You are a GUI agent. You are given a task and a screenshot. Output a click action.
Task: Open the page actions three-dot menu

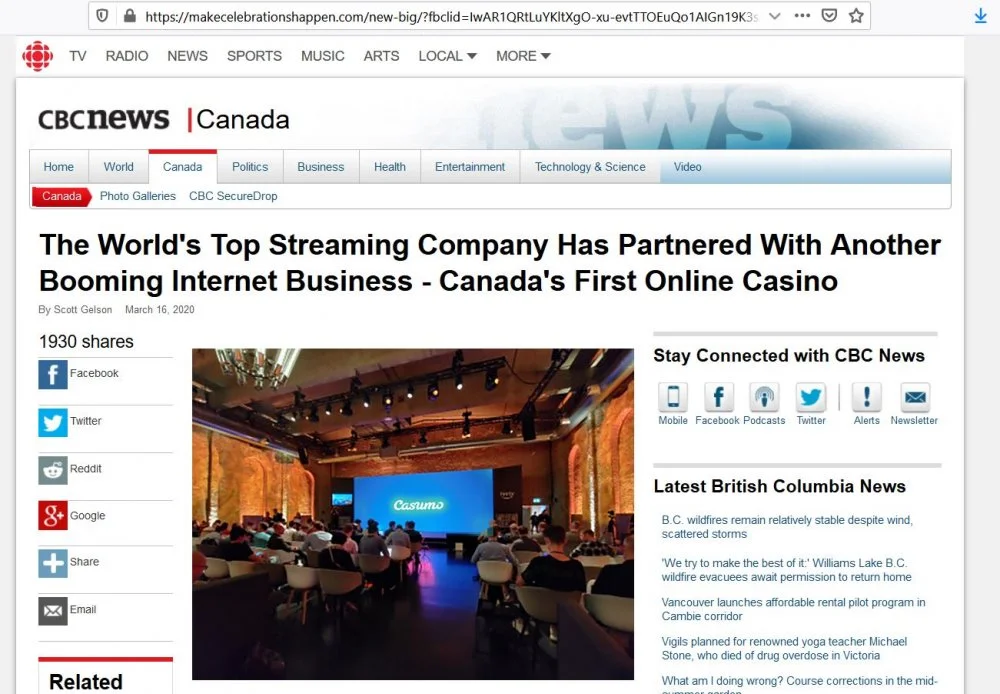click(802, 16)
